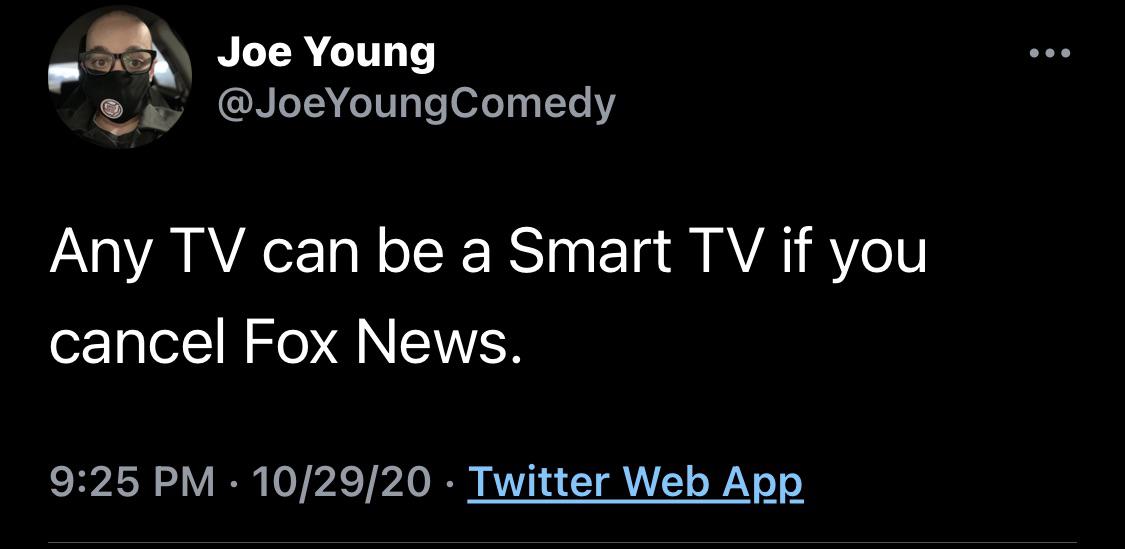This screenshot has height=549, width=1125.
Task: Open the Joe Young display name
Action: (x=326, y=52)
